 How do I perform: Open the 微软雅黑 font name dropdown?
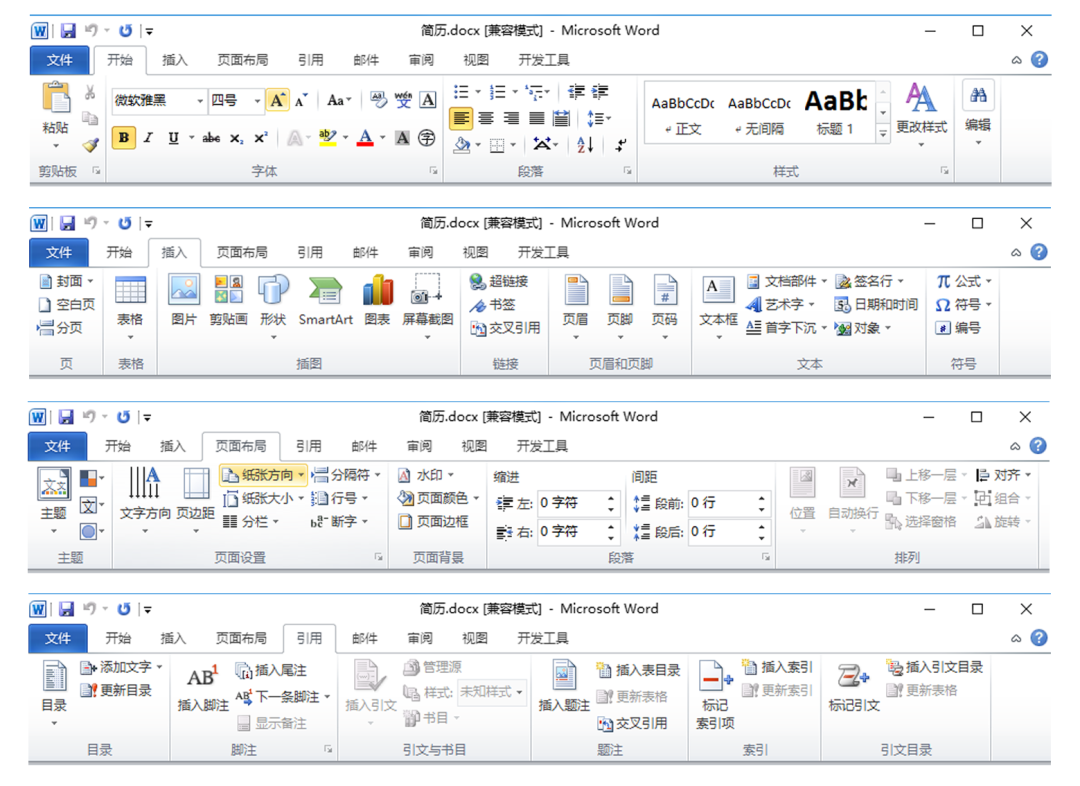click(x=200, y=100)
